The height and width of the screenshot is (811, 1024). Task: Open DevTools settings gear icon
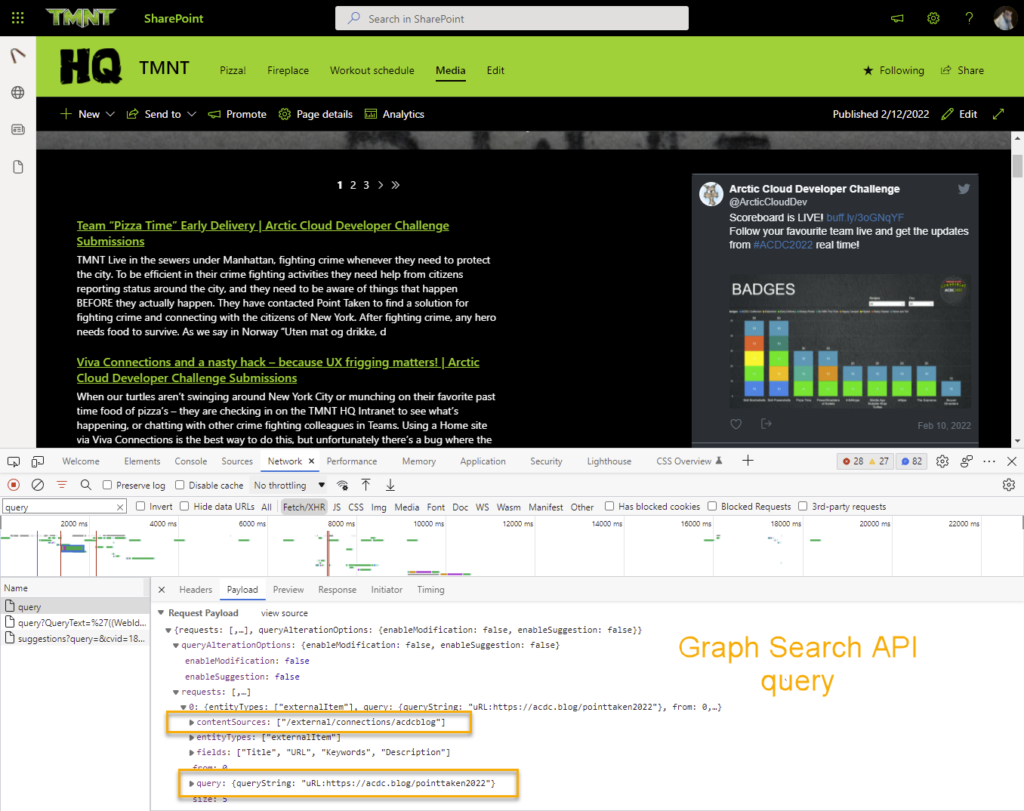[942, 462]
